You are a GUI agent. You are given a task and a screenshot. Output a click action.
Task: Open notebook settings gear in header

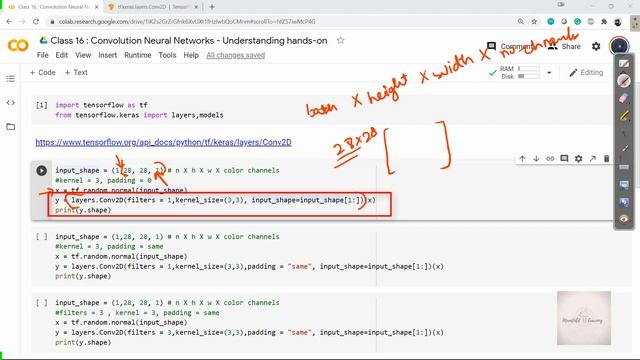pyautogui.click(x=596, y=46)
